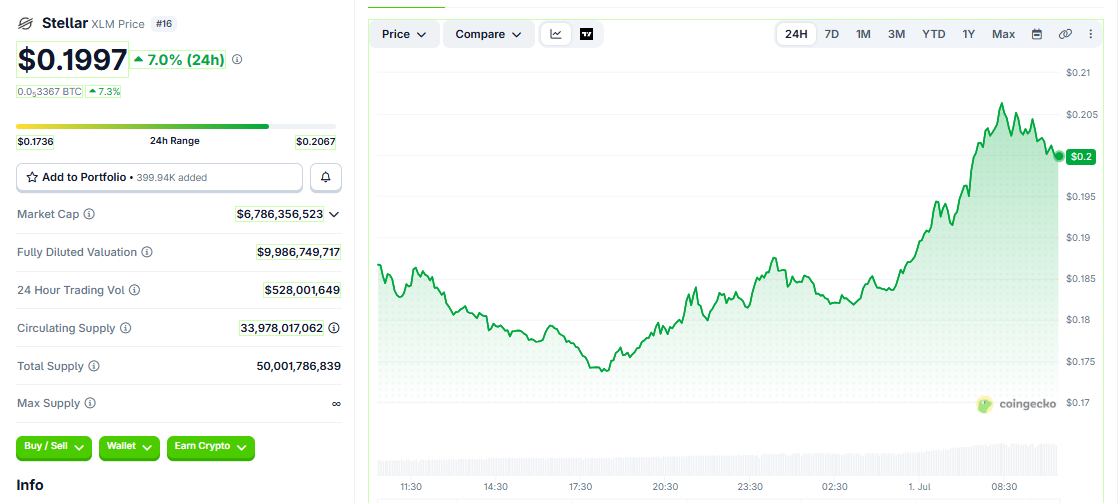Select the 1M time range tab
Image resolution: width=1120 pixels, height=503 pixels.
click(x=863, y=34)
